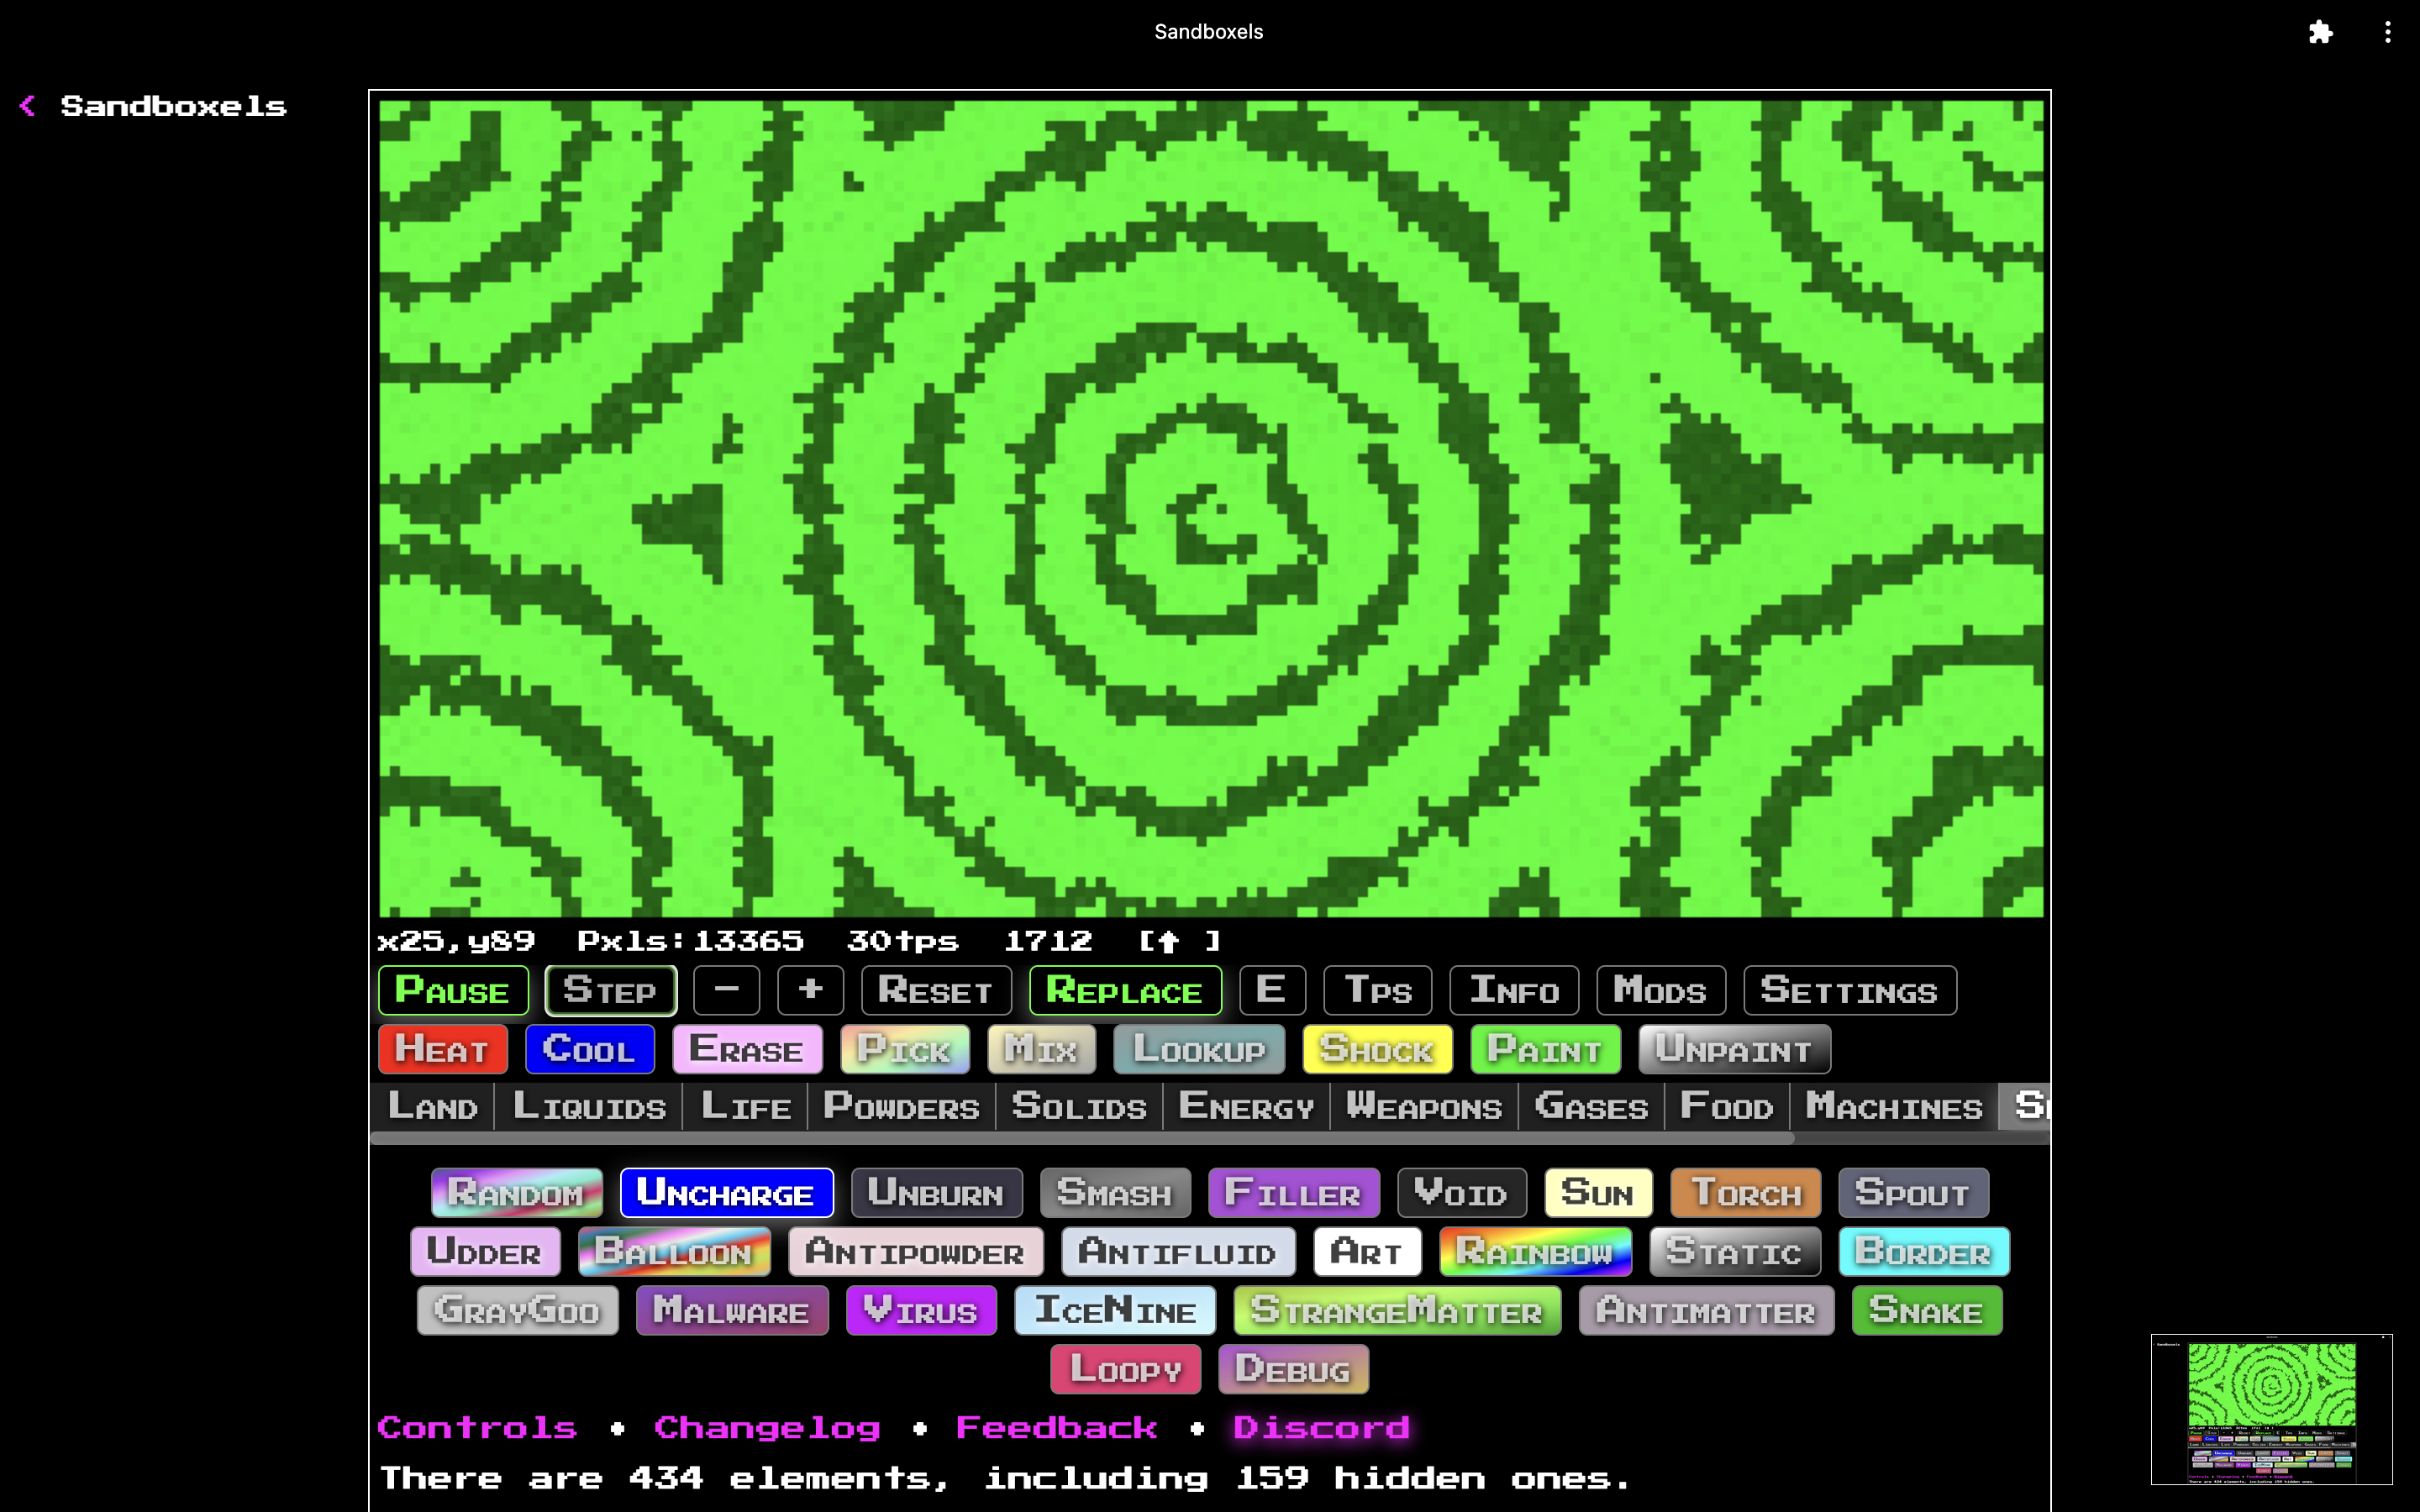Toggle Replace mode
2420x1512 pixels.
(x=1124, y=990)
